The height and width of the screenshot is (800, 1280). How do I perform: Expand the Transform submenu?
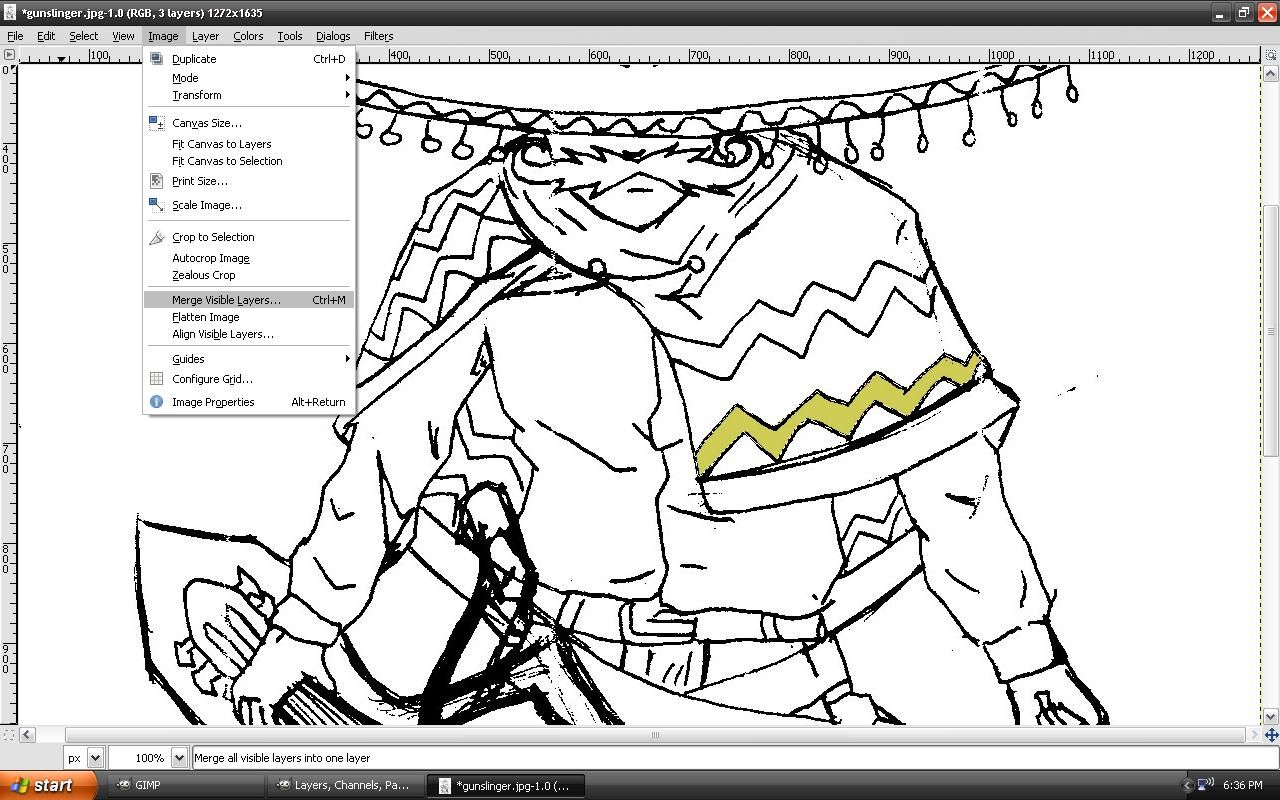pyautogui.click(x=197, y=95)
